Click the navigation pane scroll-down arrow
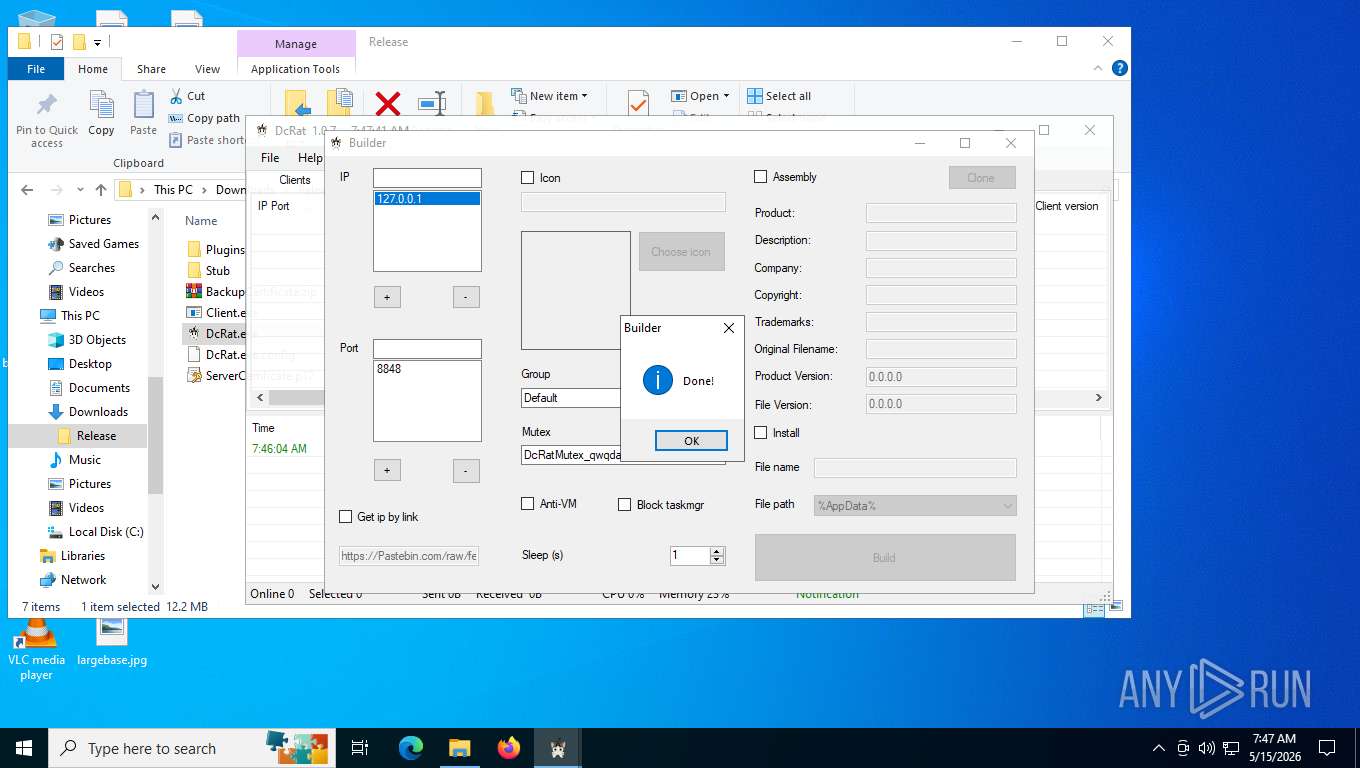Screen dimensions: 1360x768 coord(155,587)
